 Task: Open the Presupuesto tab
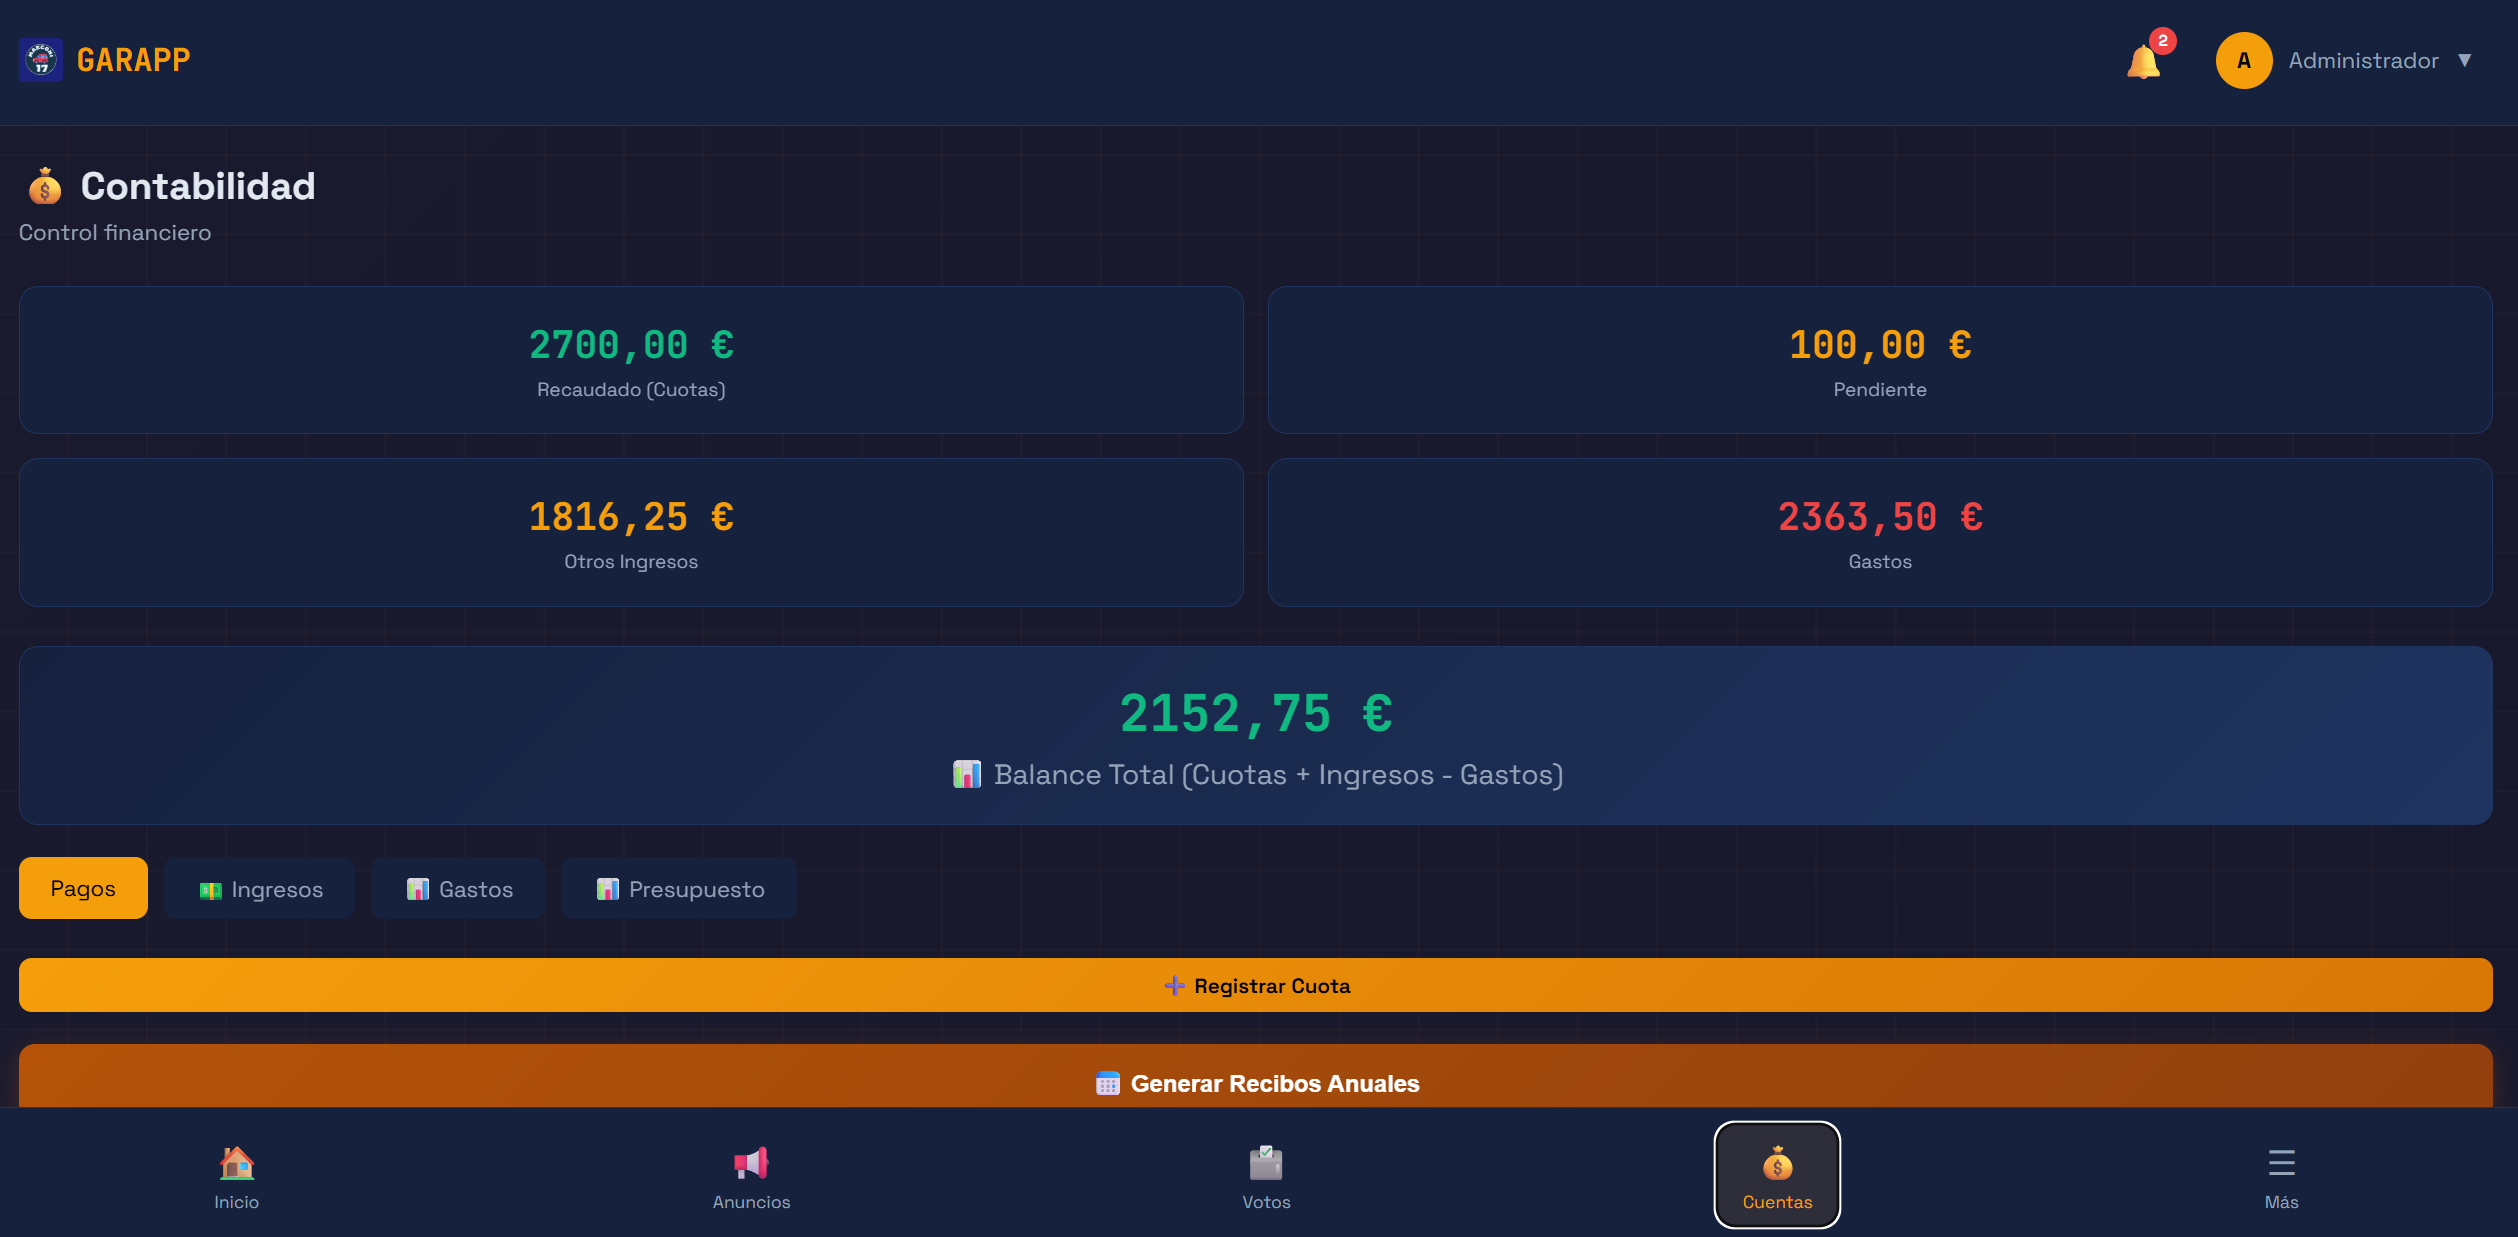[679, 889]
